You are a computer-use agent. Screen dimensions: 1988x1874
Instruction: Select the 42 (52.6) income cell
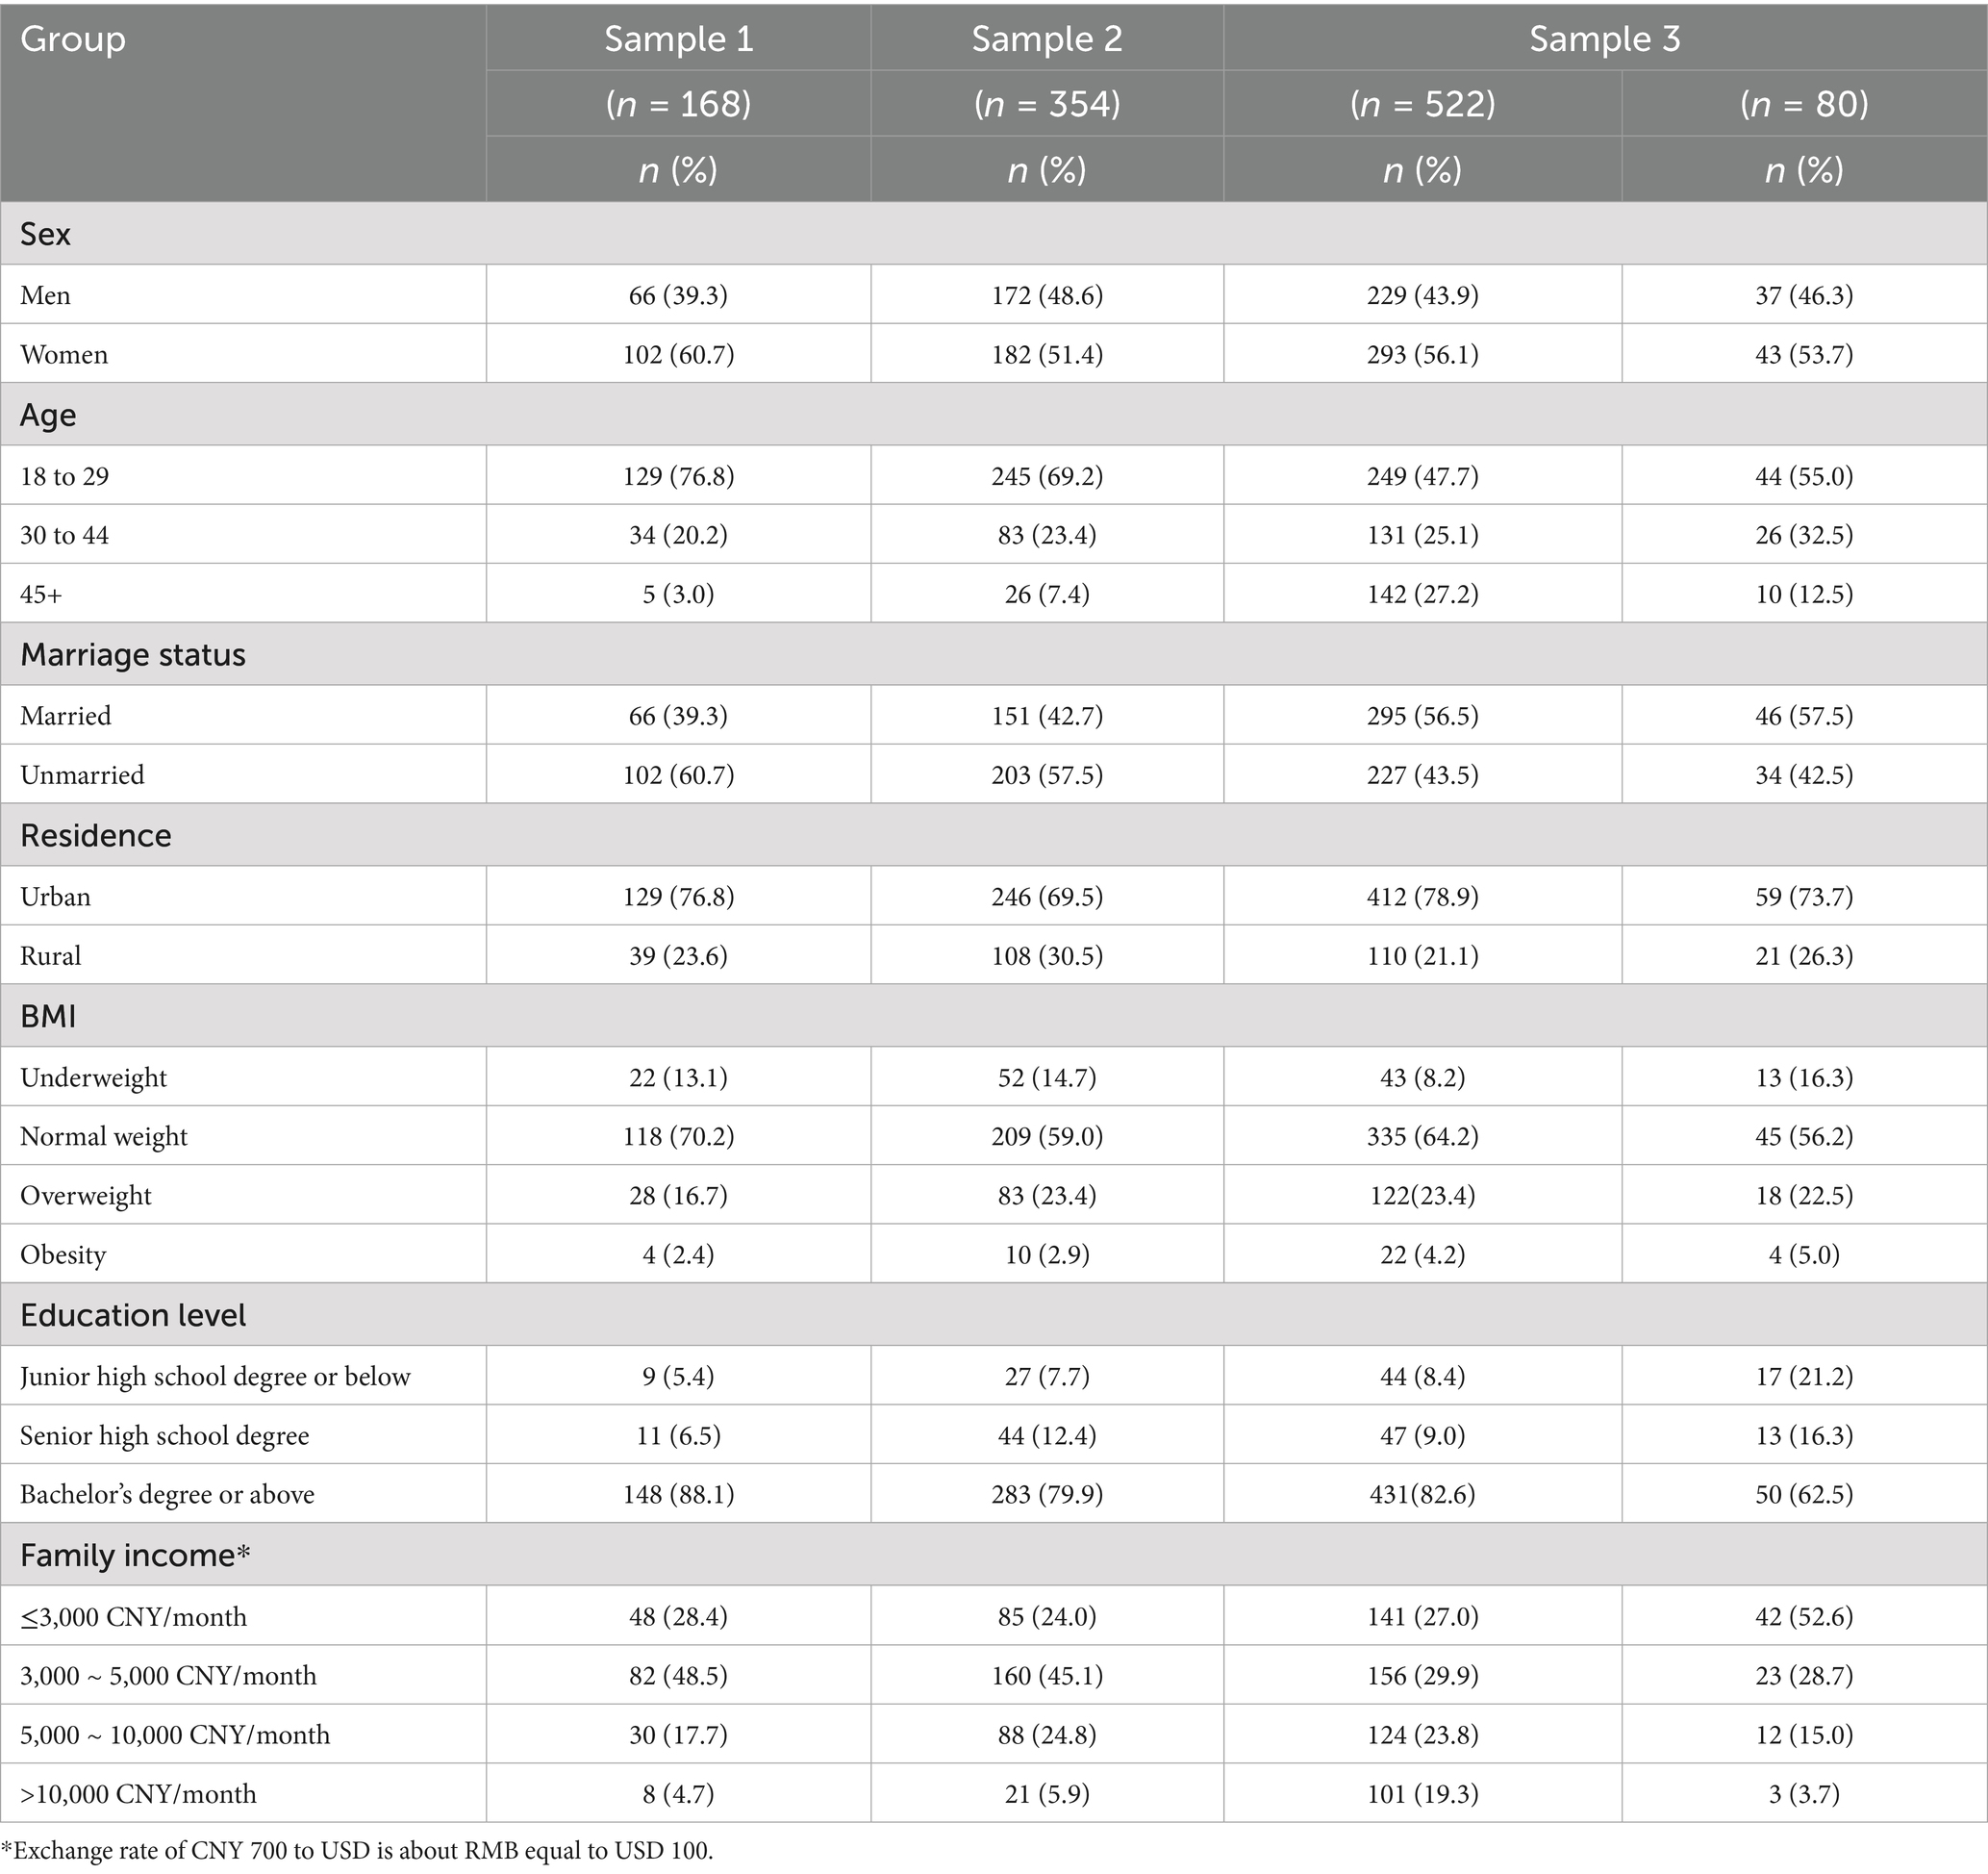pos(1804,1617)
